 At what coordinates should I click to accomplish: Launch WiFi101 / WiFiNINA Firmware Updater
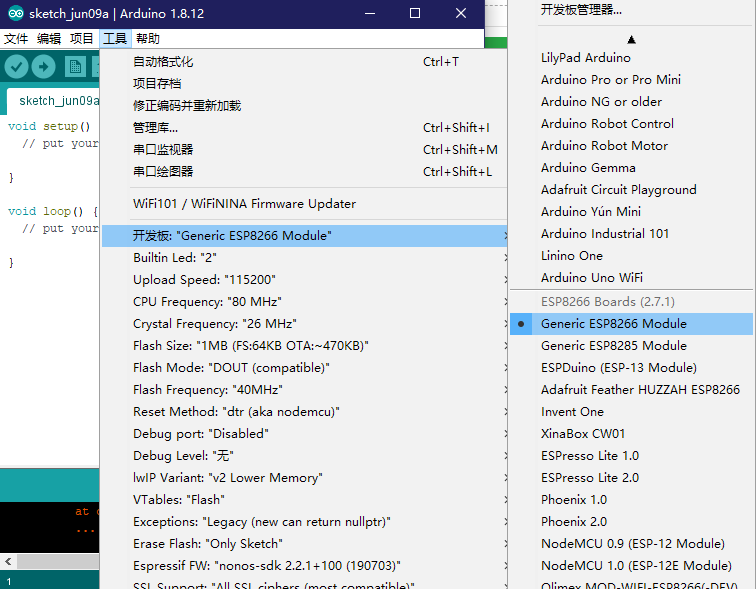pyautogui.click(x=244, y=204)
